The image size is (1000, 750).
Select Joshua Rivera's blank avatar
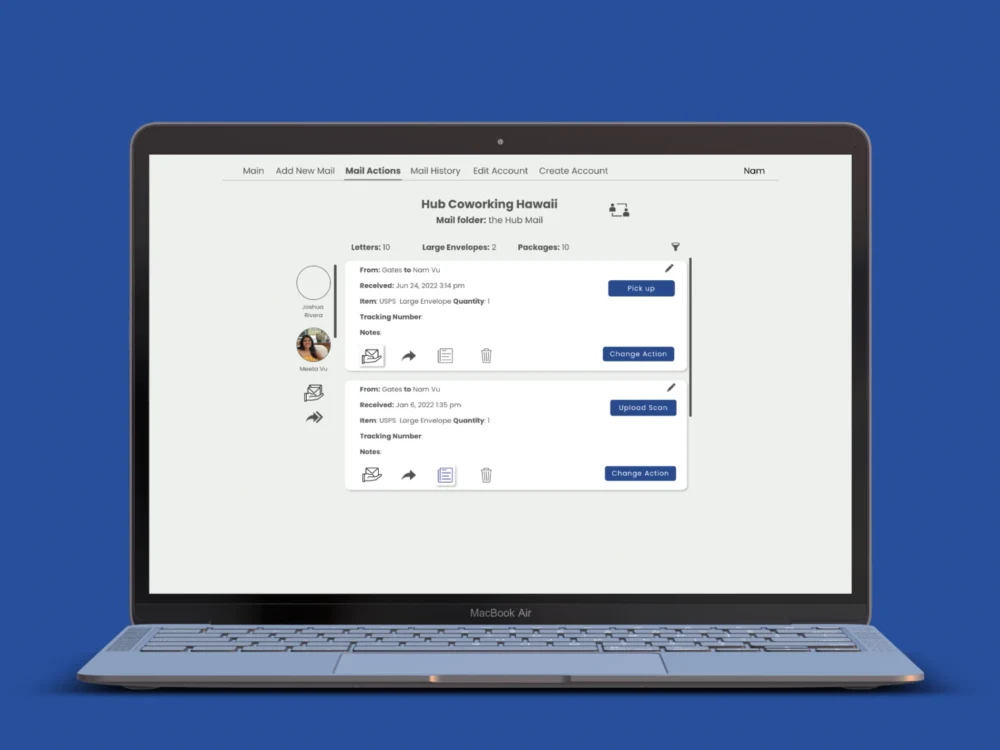point(313,283)
